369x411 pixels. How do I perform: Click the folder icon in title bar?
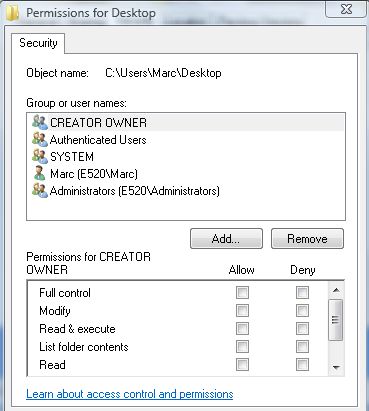coord(13,13)
